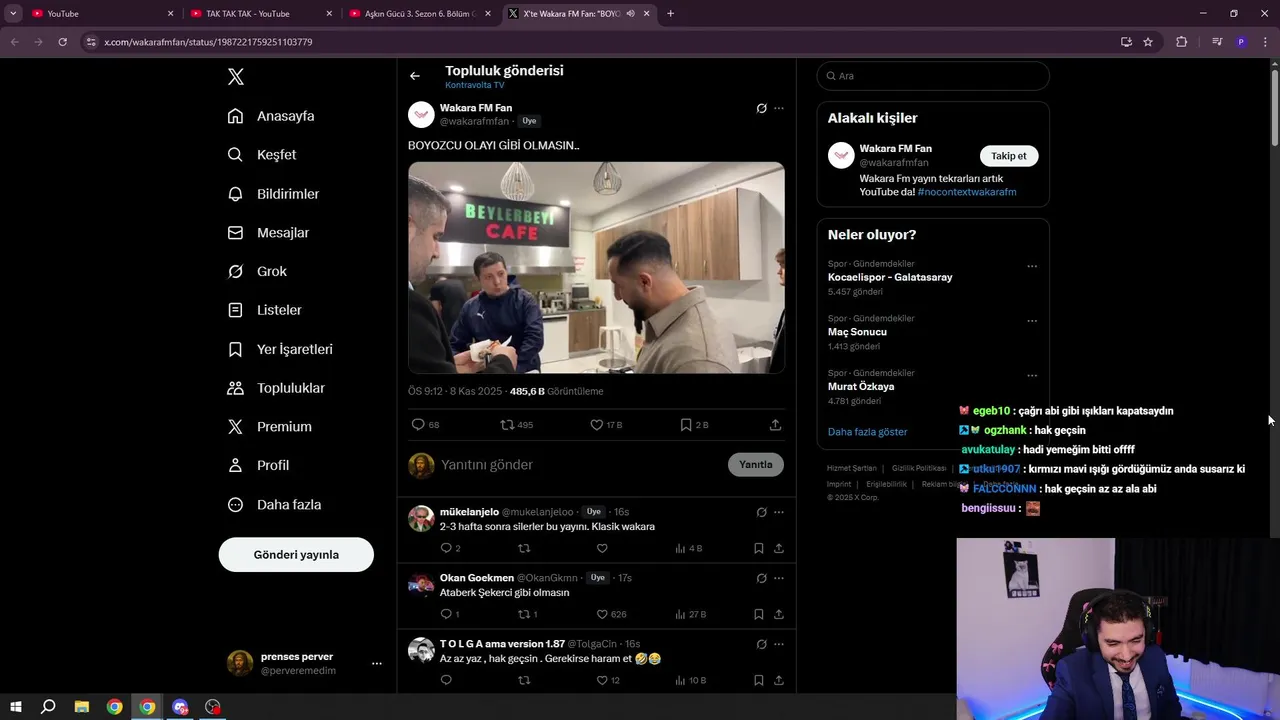Open Chrome profile P avatar

click(x=1241, y=42)
